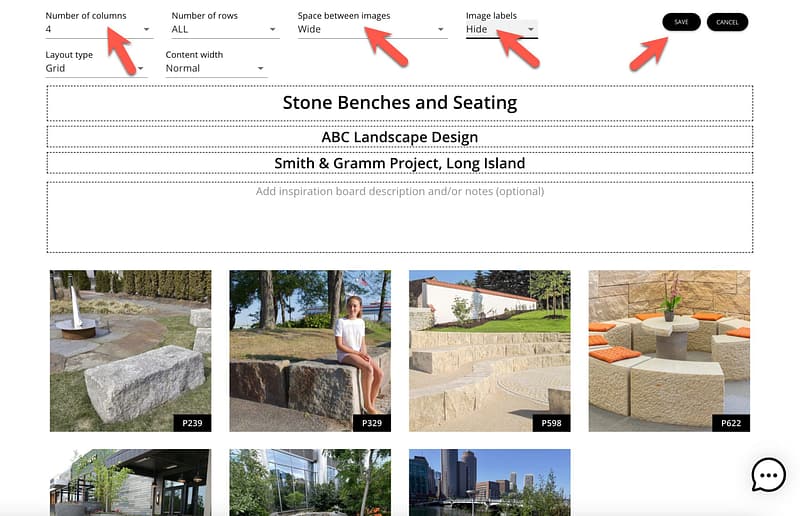Image resolution: width=800 pixels, height=516 pixels.
Task: Open the Content width dropdown
Action: point(216,69)
